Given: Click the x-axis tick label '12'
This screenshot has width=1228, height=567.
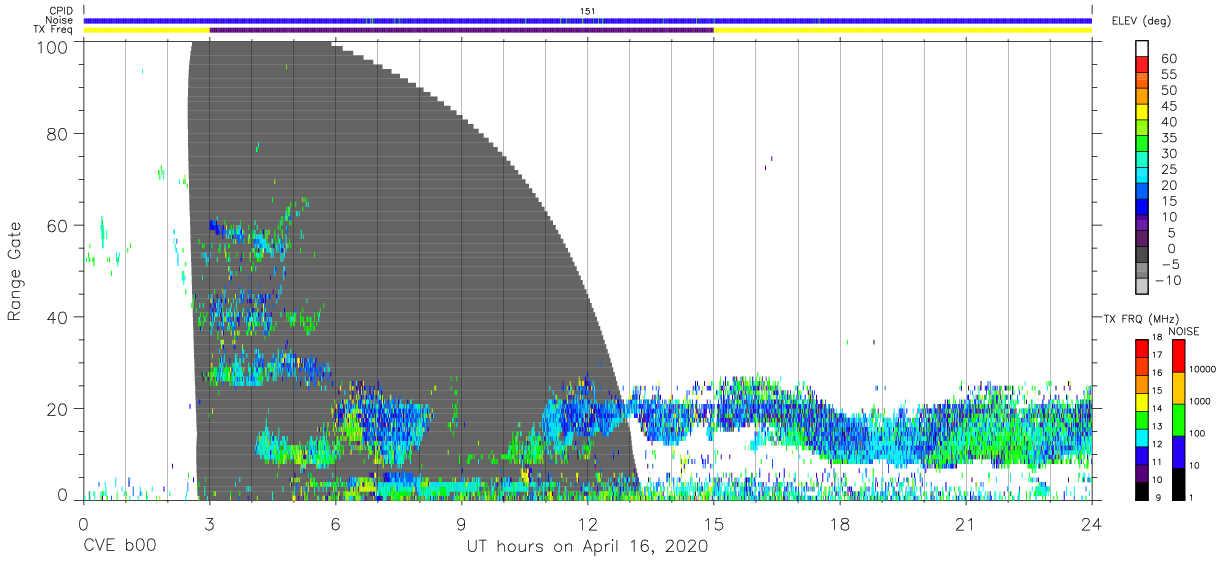Looking at the screenshot, I should click(588, 525).
